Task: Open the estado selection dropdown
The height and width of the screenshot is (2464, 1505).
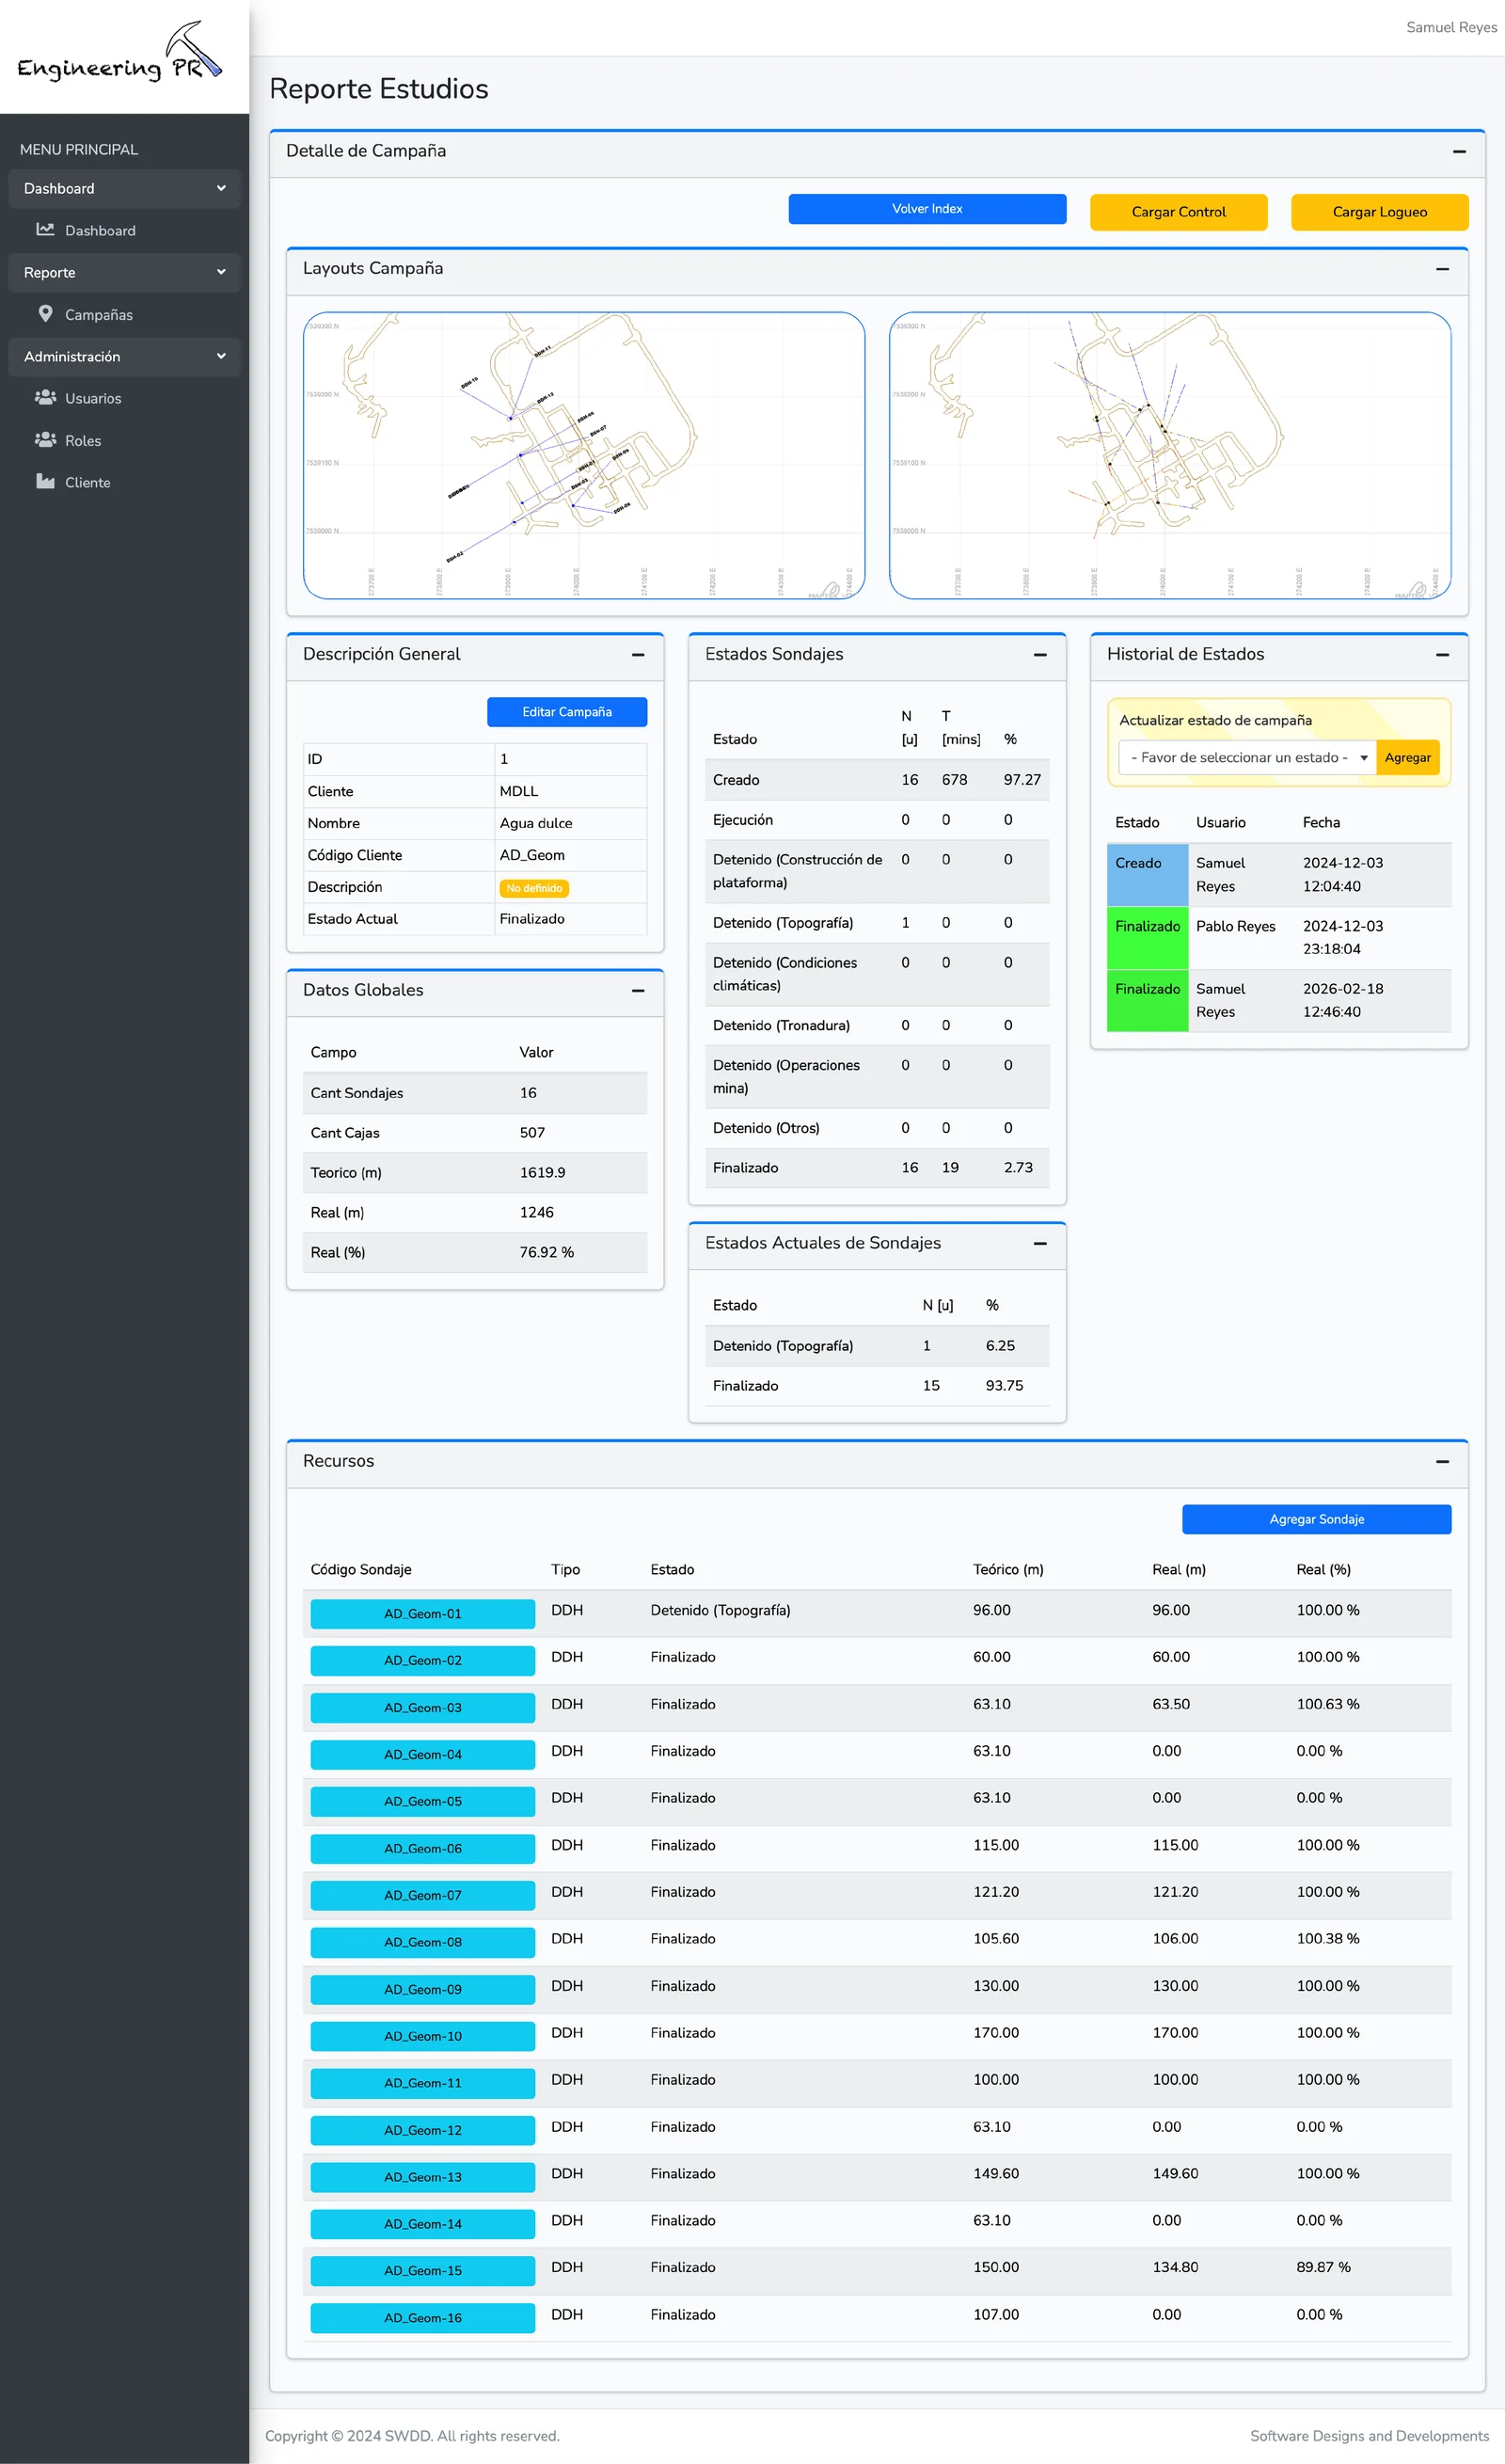Action: coord(1247,758)
